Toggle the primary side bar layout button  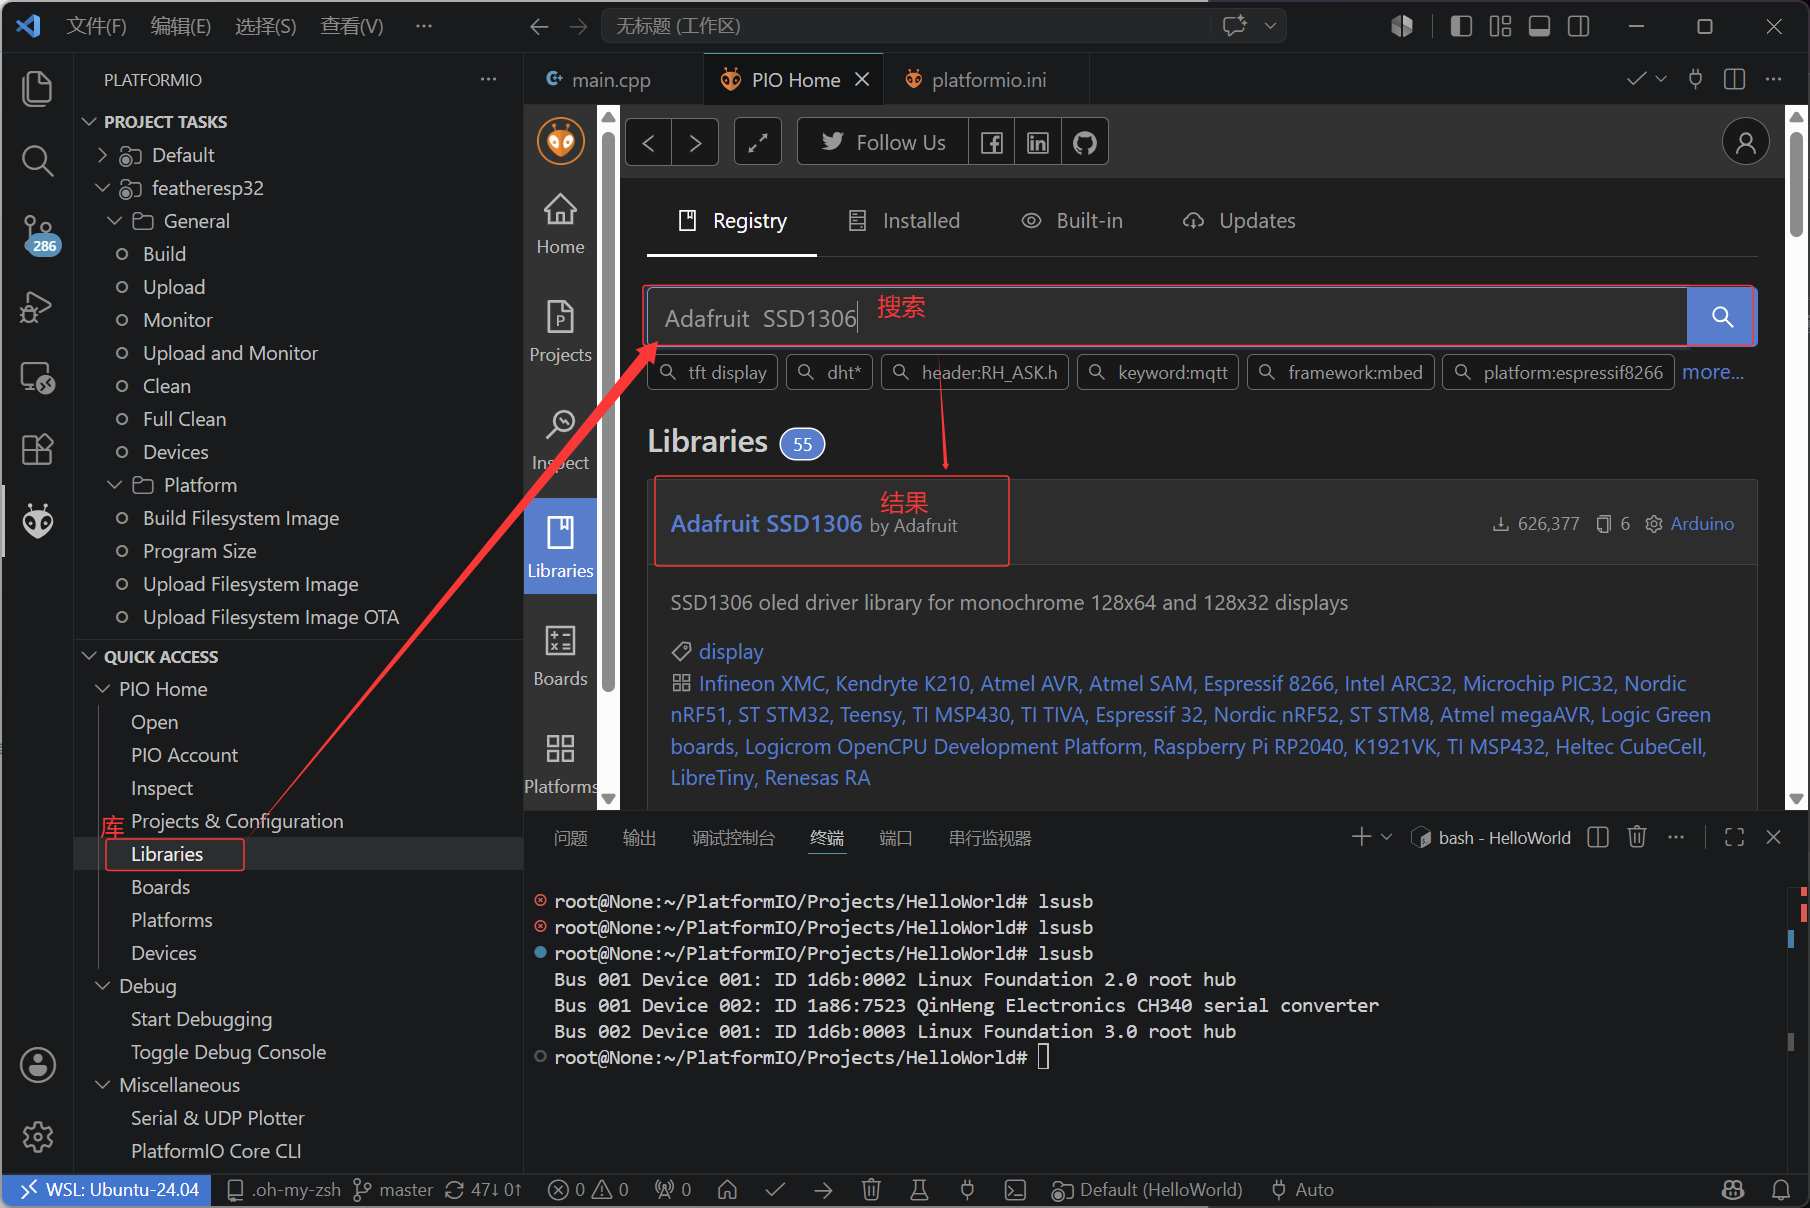[x=1461, y=26]
